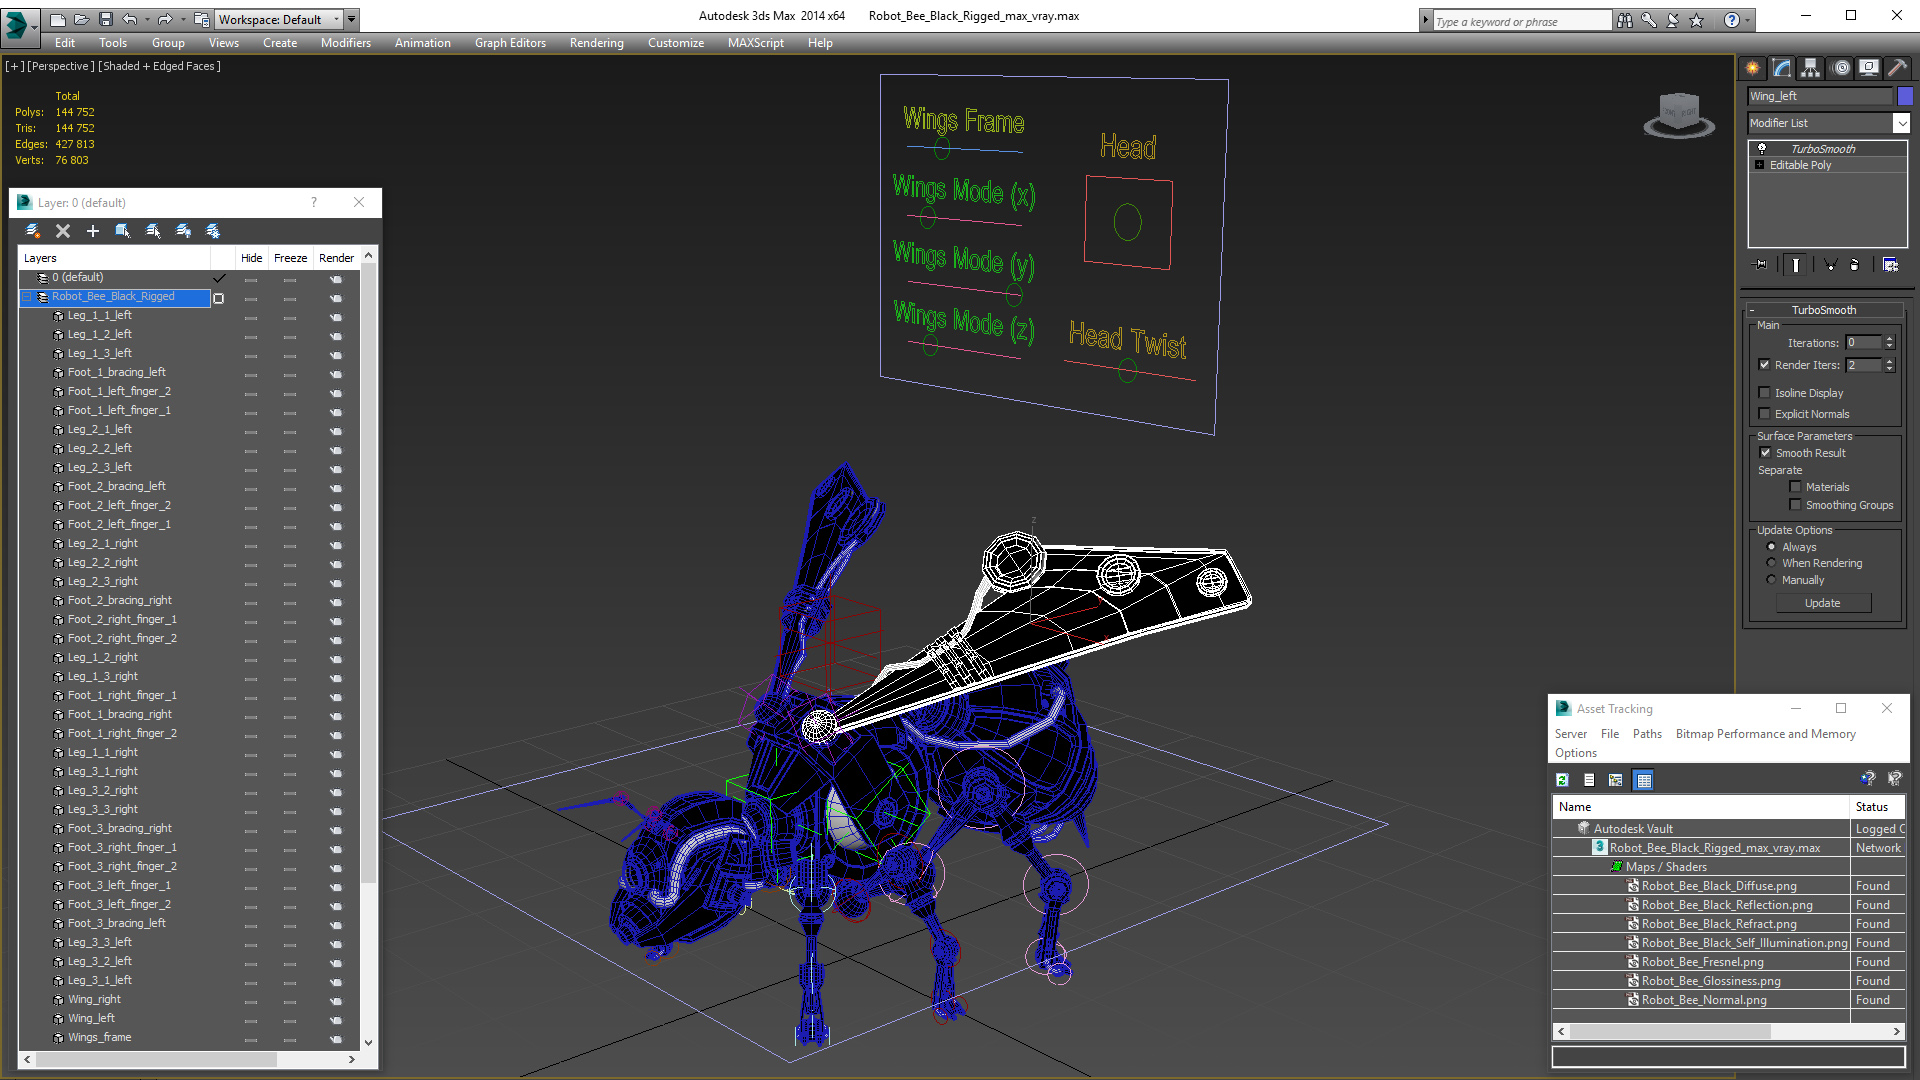Screen dimensions: 1920x1080
Task: Click the viewport [+] menu label
Action: click(14, 66)
